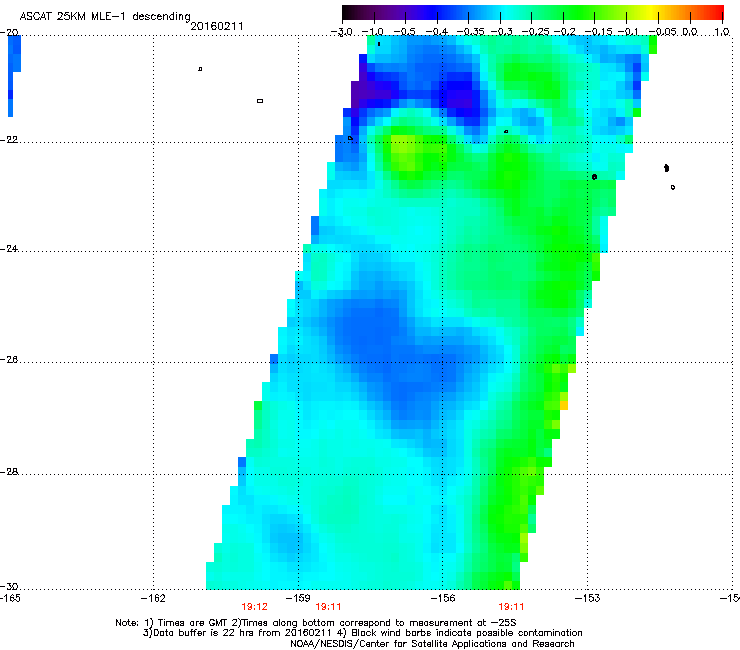The height and width of the screenshot is (650, 740).
Task: Click the -24 latitude axis label
Action: point(9,248)
